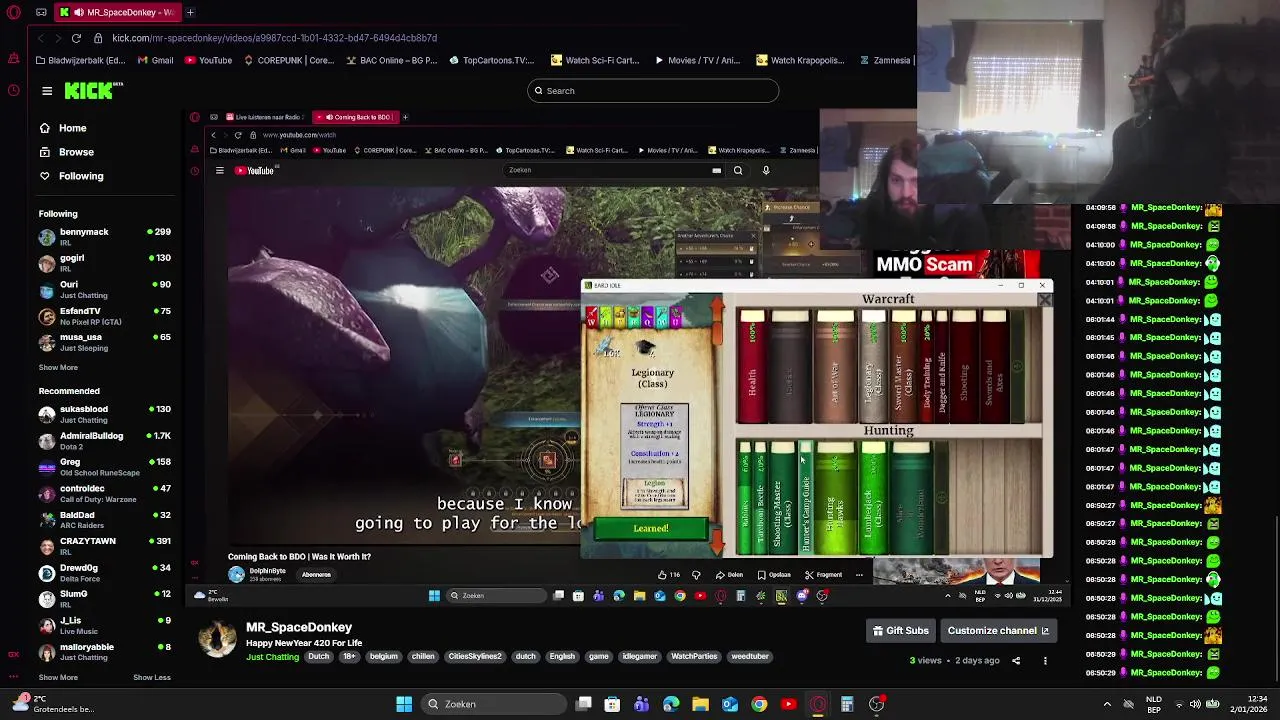Open MR_SpaceDonkey channel avatar
Viewport: 1280px width, 720px height.
[217, 639]
